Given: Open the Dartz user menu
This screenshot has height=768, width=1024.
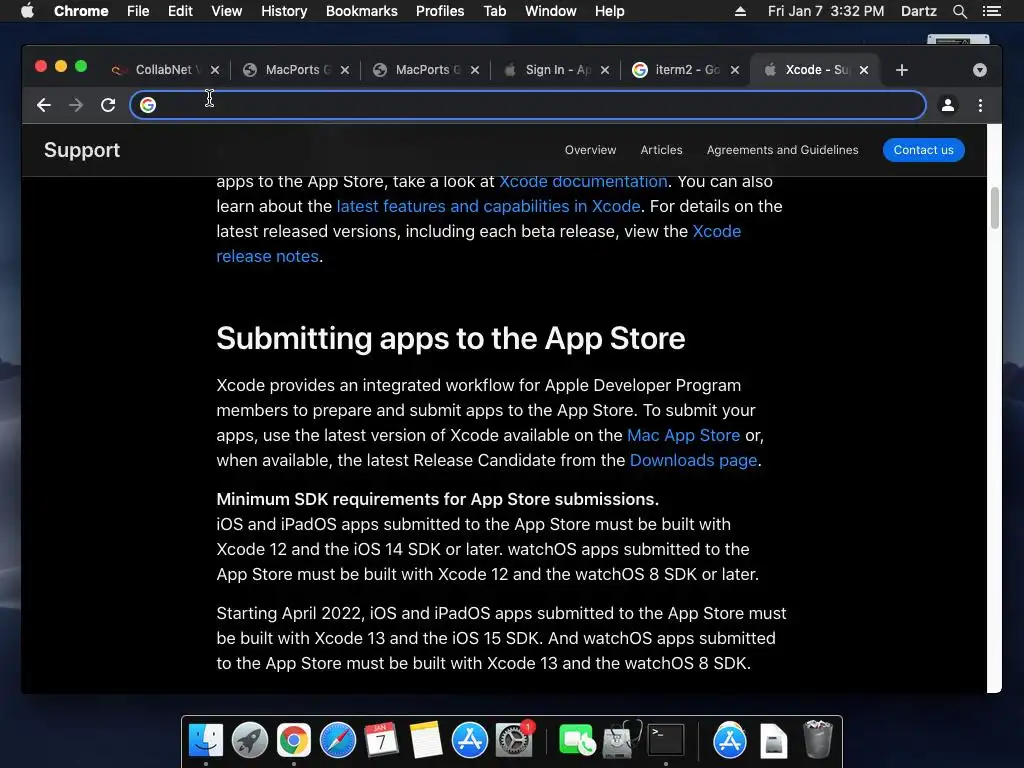Looking at the screenshot, I should point(919,11).
